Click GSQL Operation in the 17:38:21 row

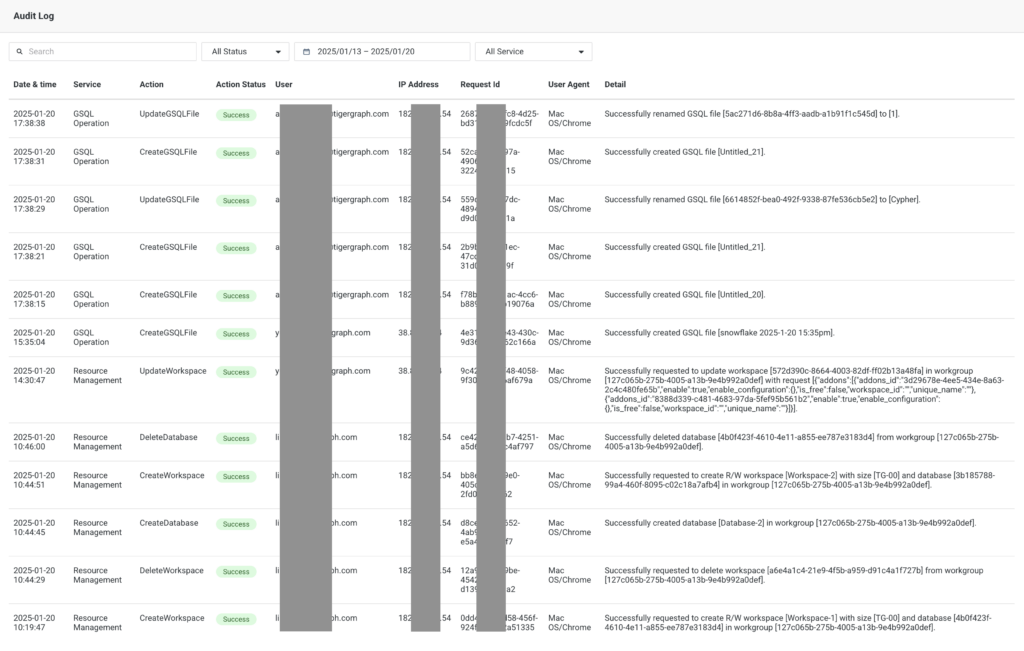[91, 252]
